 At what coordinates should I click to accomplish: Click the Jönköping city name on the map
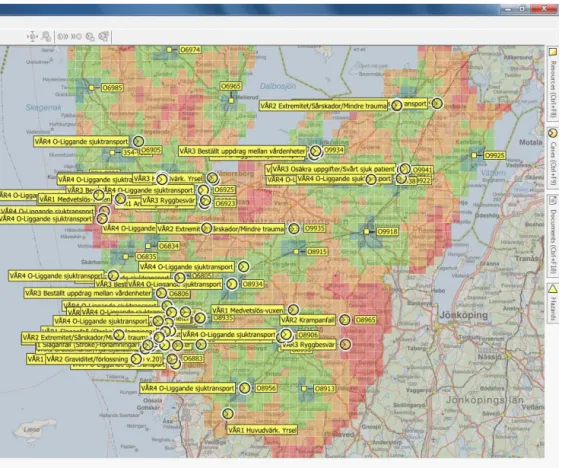pyautogui.click(x=463, y=315)
